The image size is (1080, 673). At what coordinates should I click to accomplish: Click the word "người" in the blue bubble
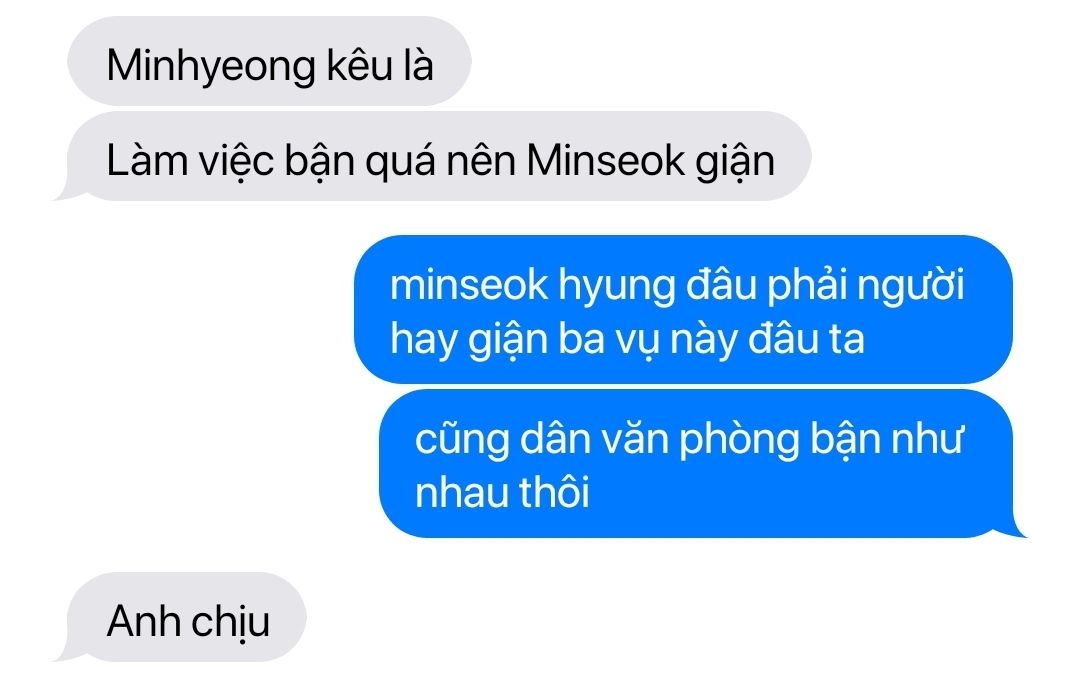(x=911, y=287)
